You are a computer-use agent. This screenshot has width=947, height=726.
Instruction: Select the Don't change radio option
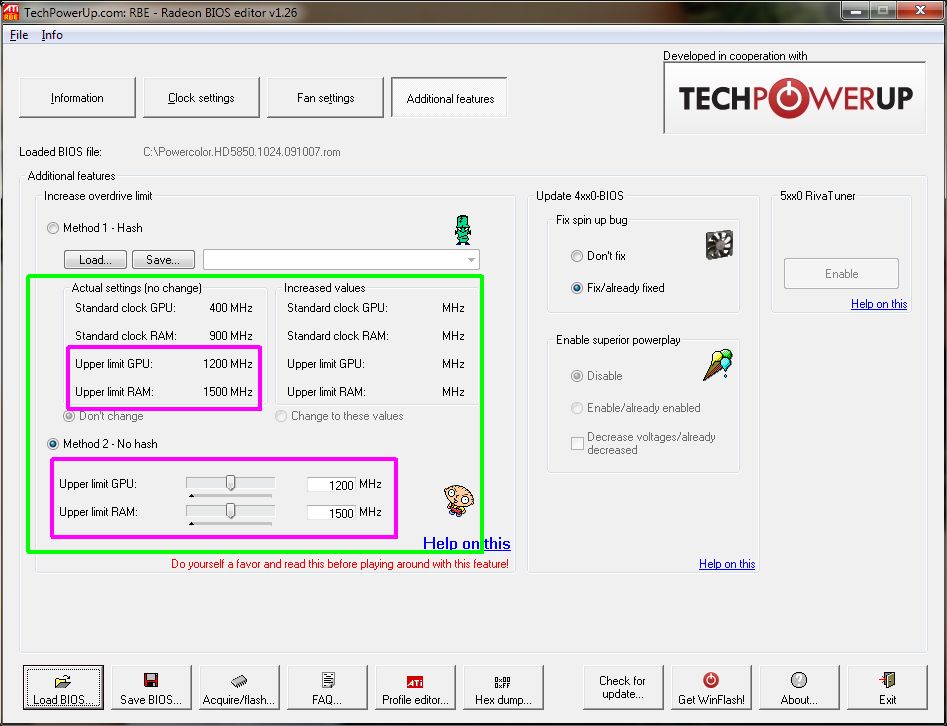pos(69,416)
